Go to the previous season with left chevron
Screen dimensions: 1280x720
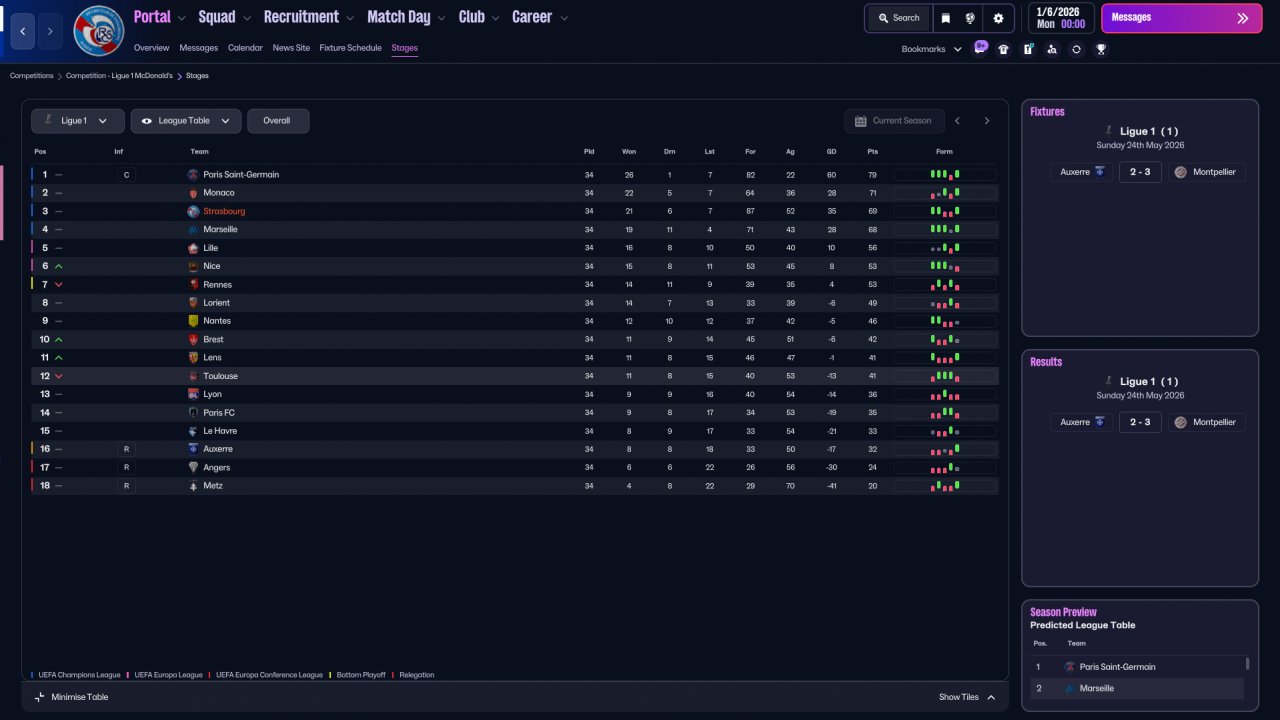[957, 121]
